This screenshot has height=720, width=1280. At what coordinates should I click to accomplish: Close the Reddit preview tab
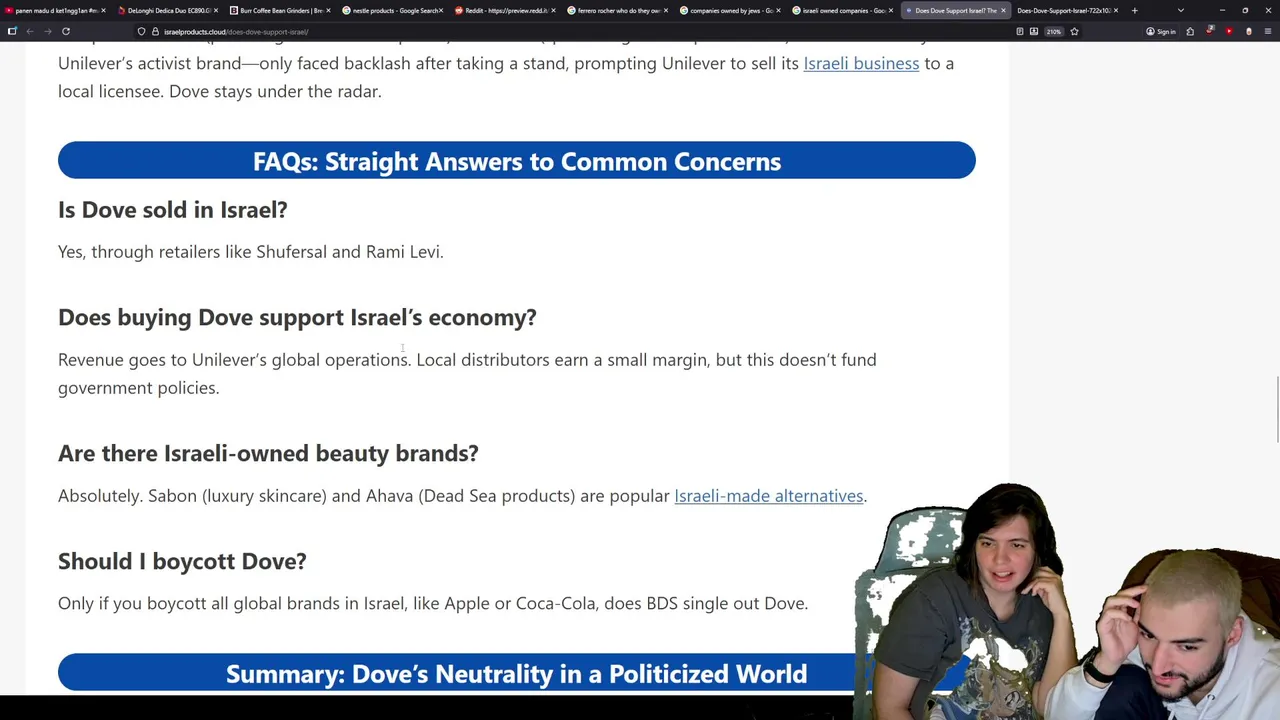553,10
